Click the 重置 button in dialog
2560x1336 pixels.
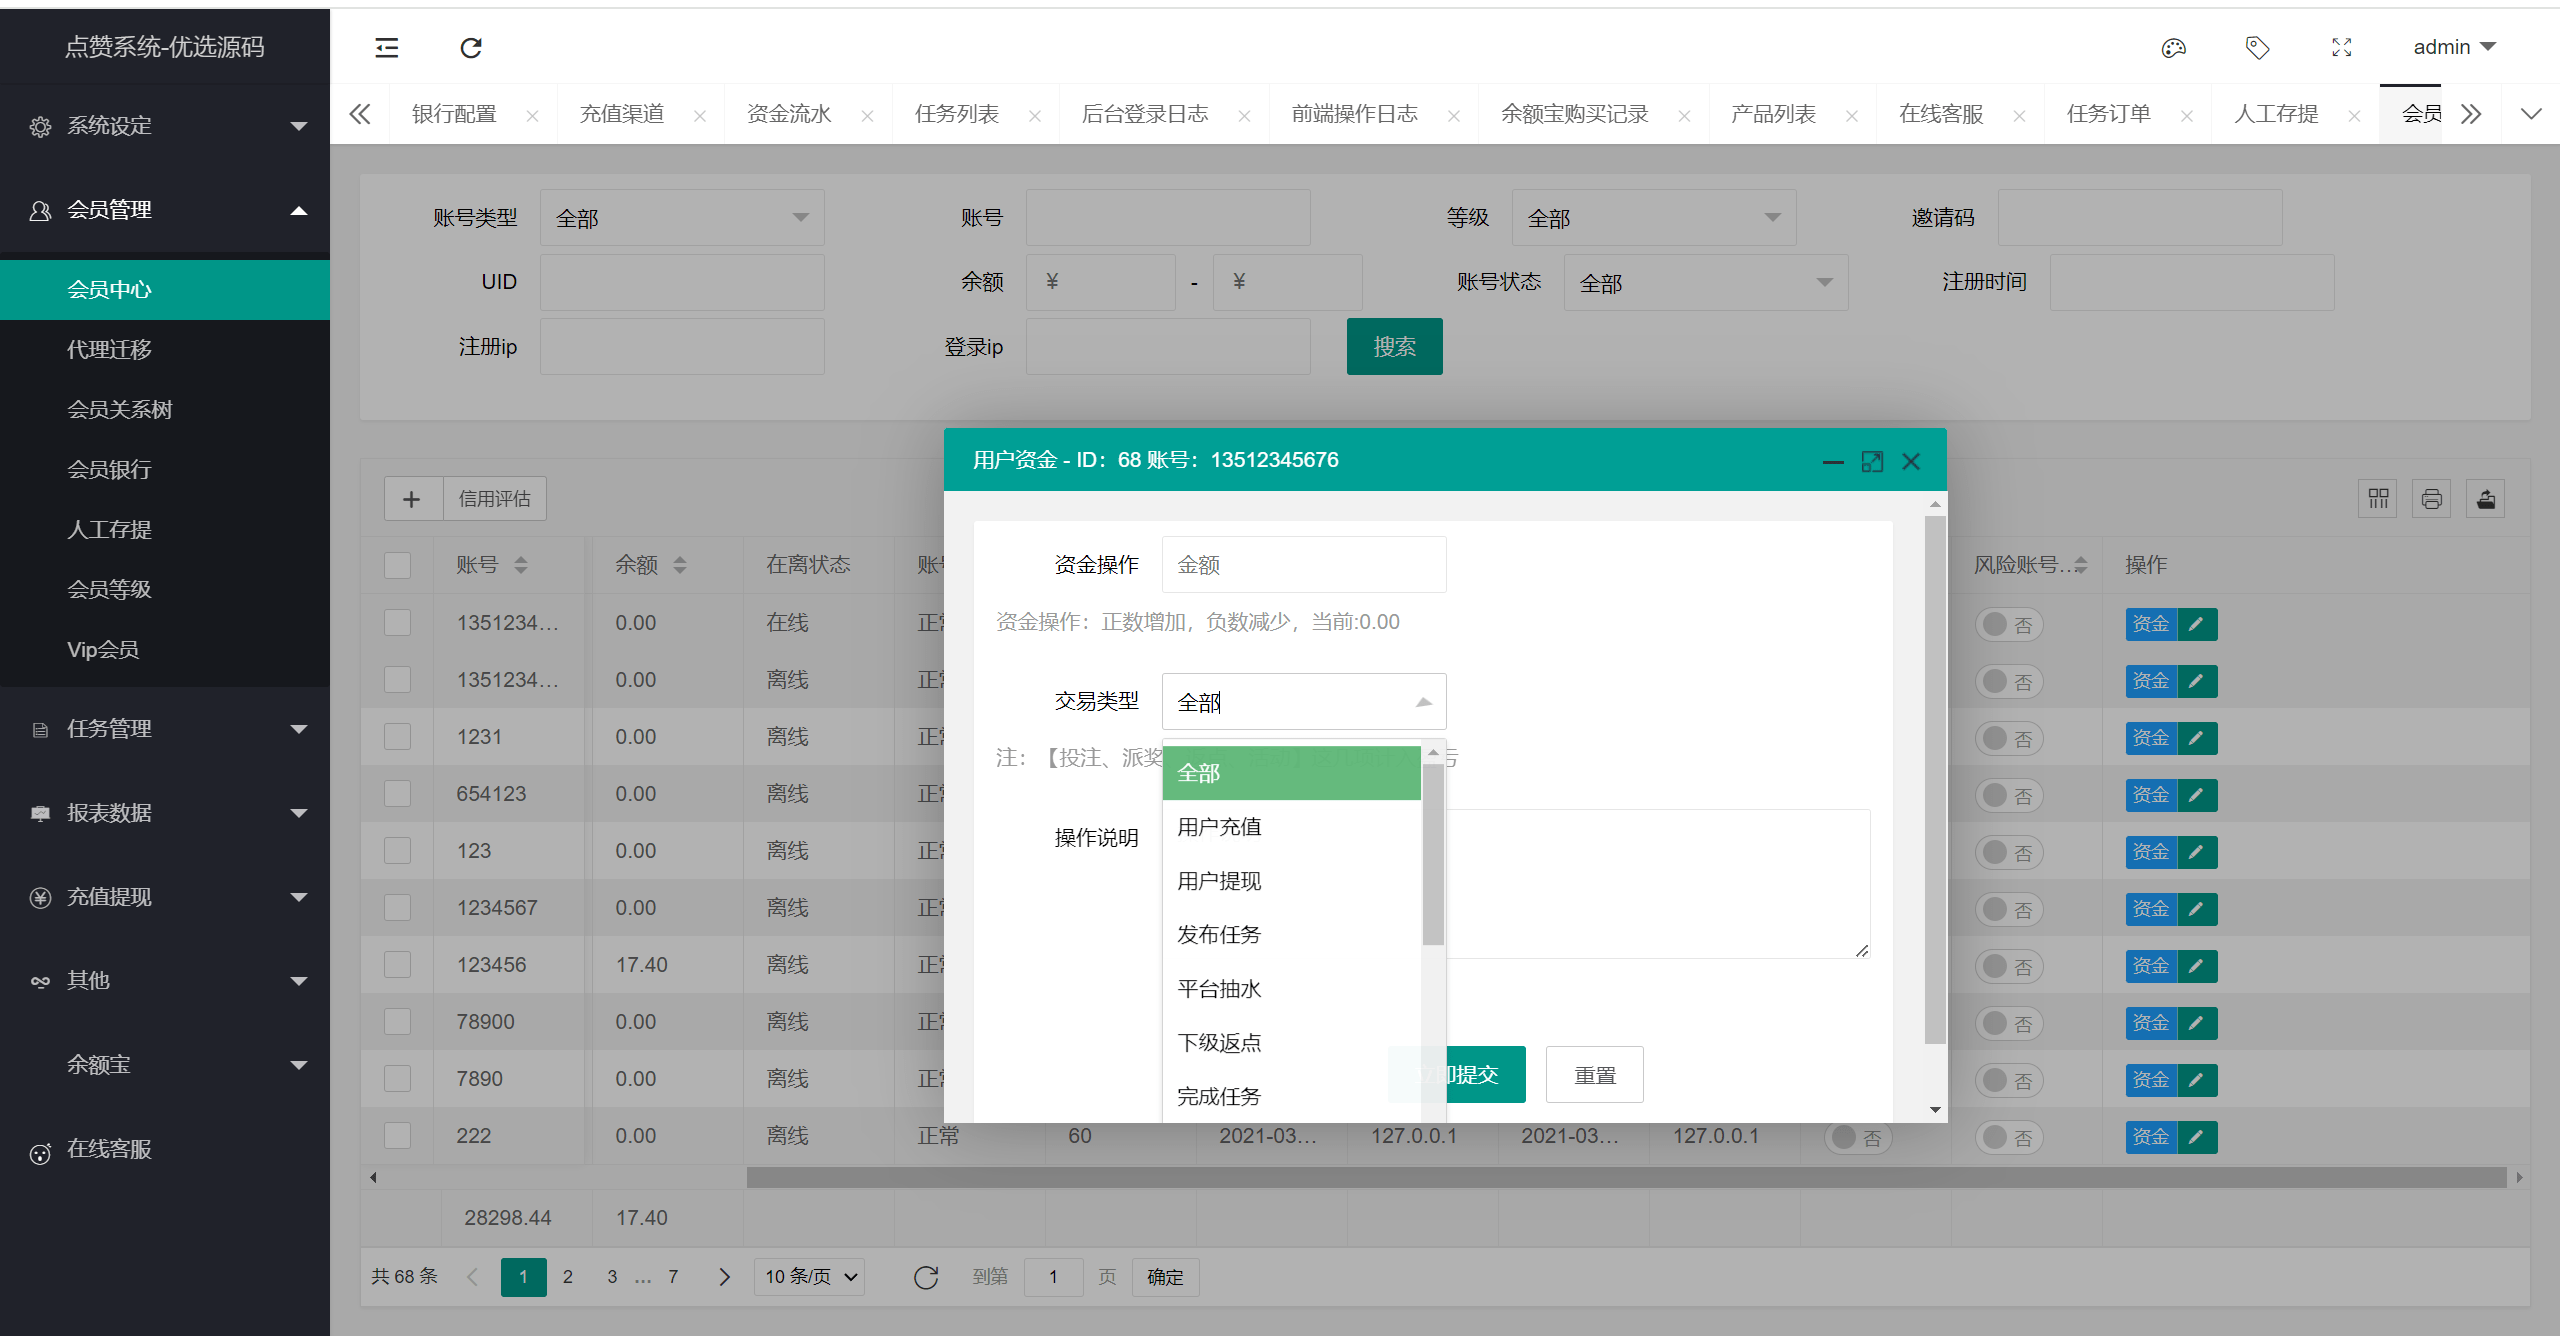click(1594, 1075)
